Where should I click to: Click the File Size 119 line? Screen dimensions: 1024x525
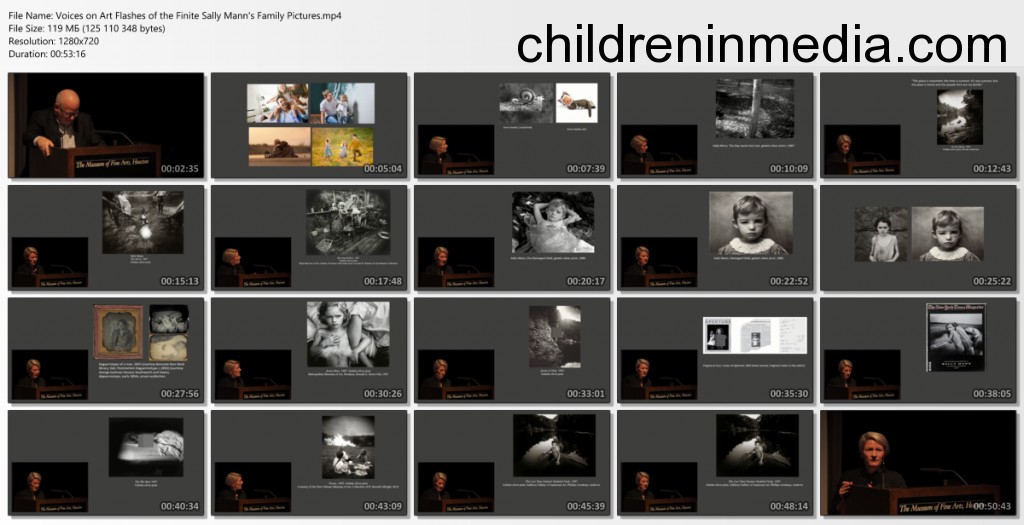pyautogui.click(x=87, y=28)
